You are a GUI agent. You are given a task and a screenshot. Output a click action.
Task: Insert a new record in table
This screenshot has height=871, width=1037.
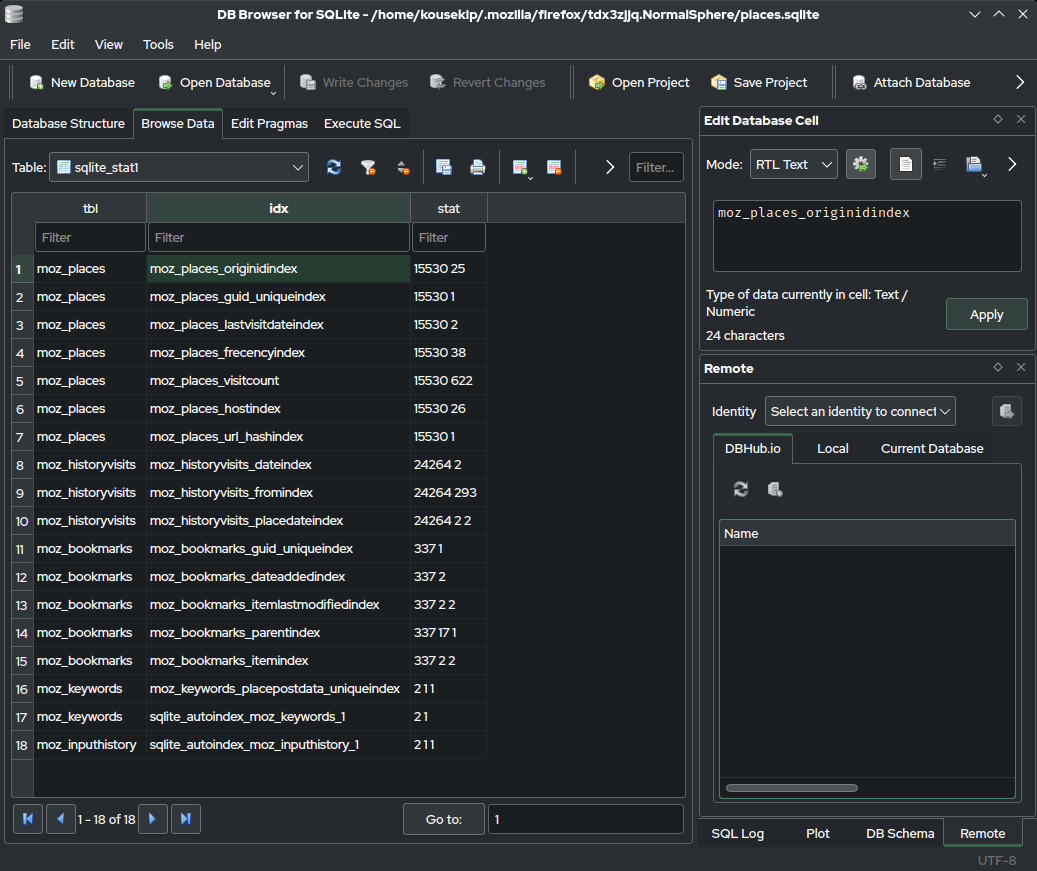520,167
